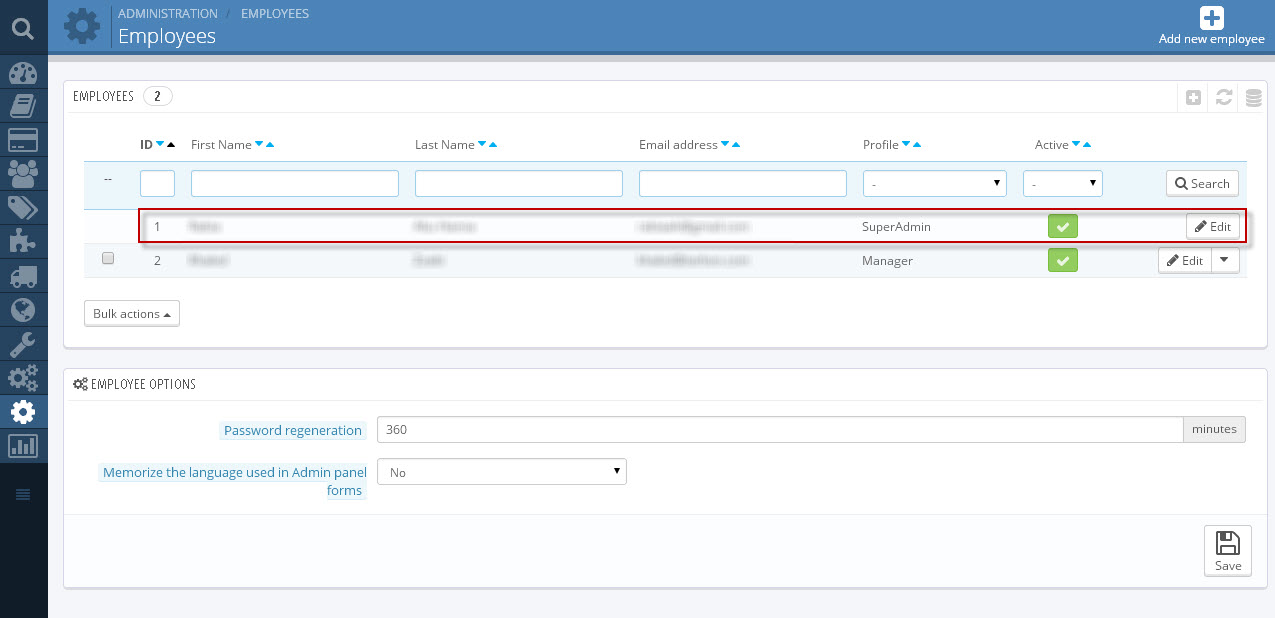Sort Active column descending

pyautogui.click(x=1076, y=145)
